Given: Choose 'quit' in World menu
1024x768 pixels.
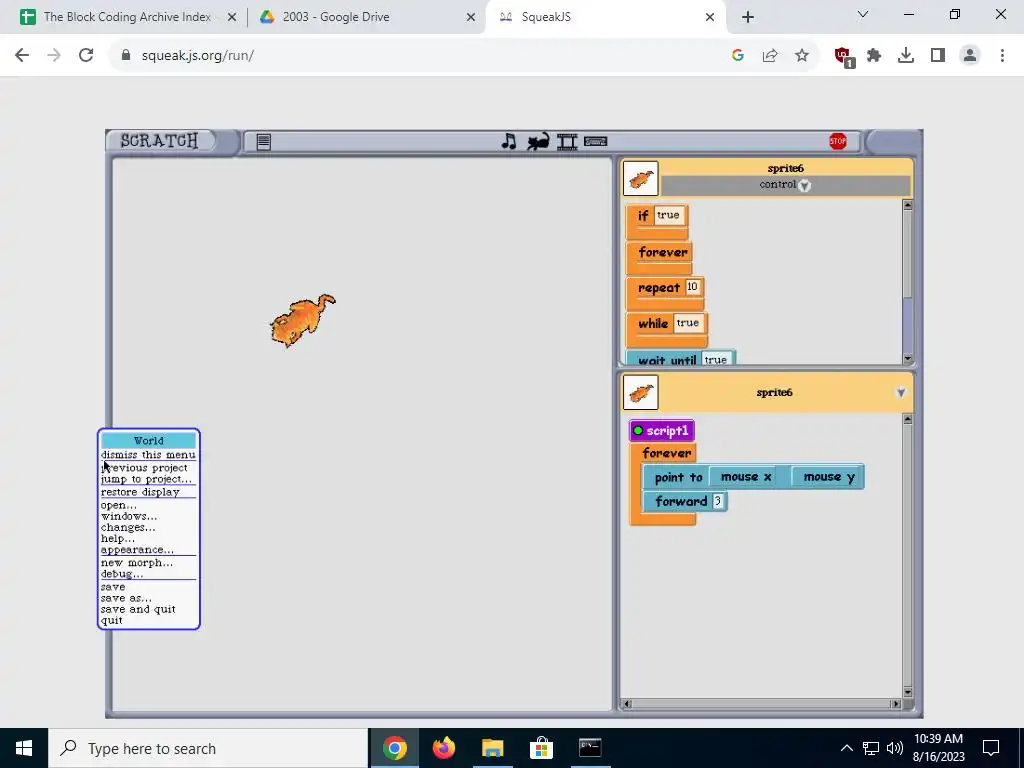Looking at the screenshot, I should [x=148, y=620].
